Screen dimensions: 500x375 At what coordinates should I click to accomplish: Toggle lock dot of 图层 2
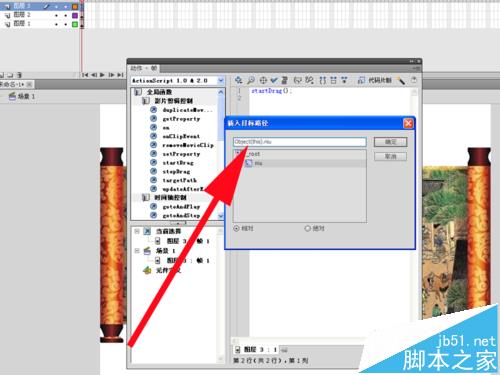tap(66, 15)
